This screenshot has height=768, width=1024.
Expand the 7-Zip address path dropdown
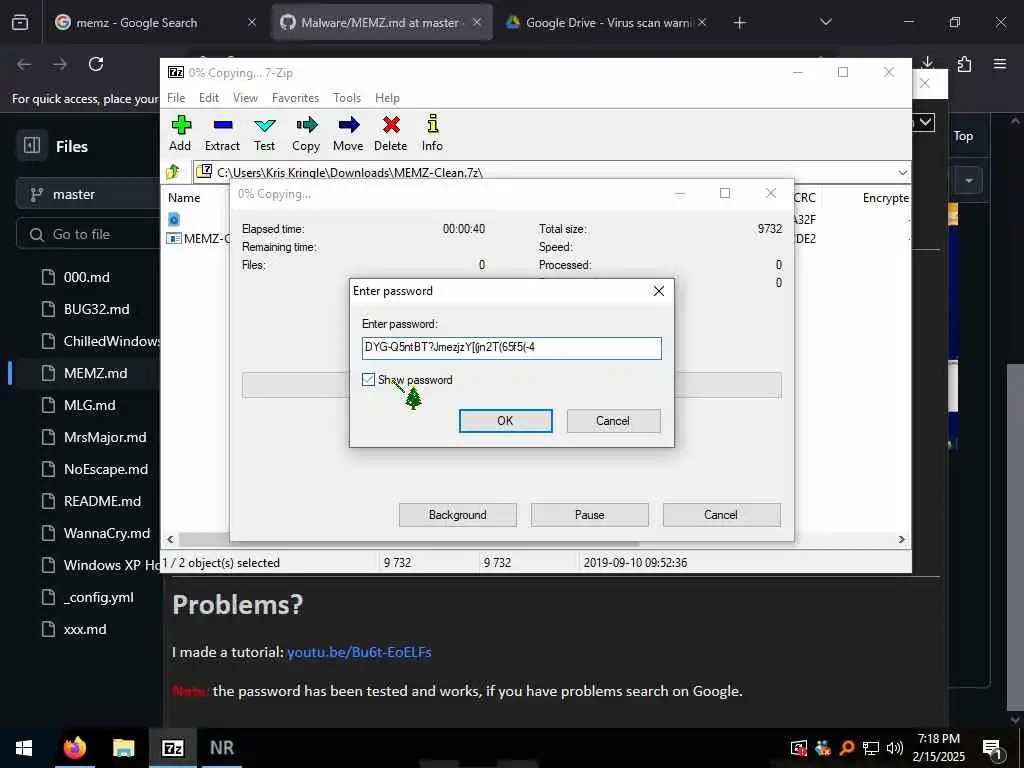(903, 172)
